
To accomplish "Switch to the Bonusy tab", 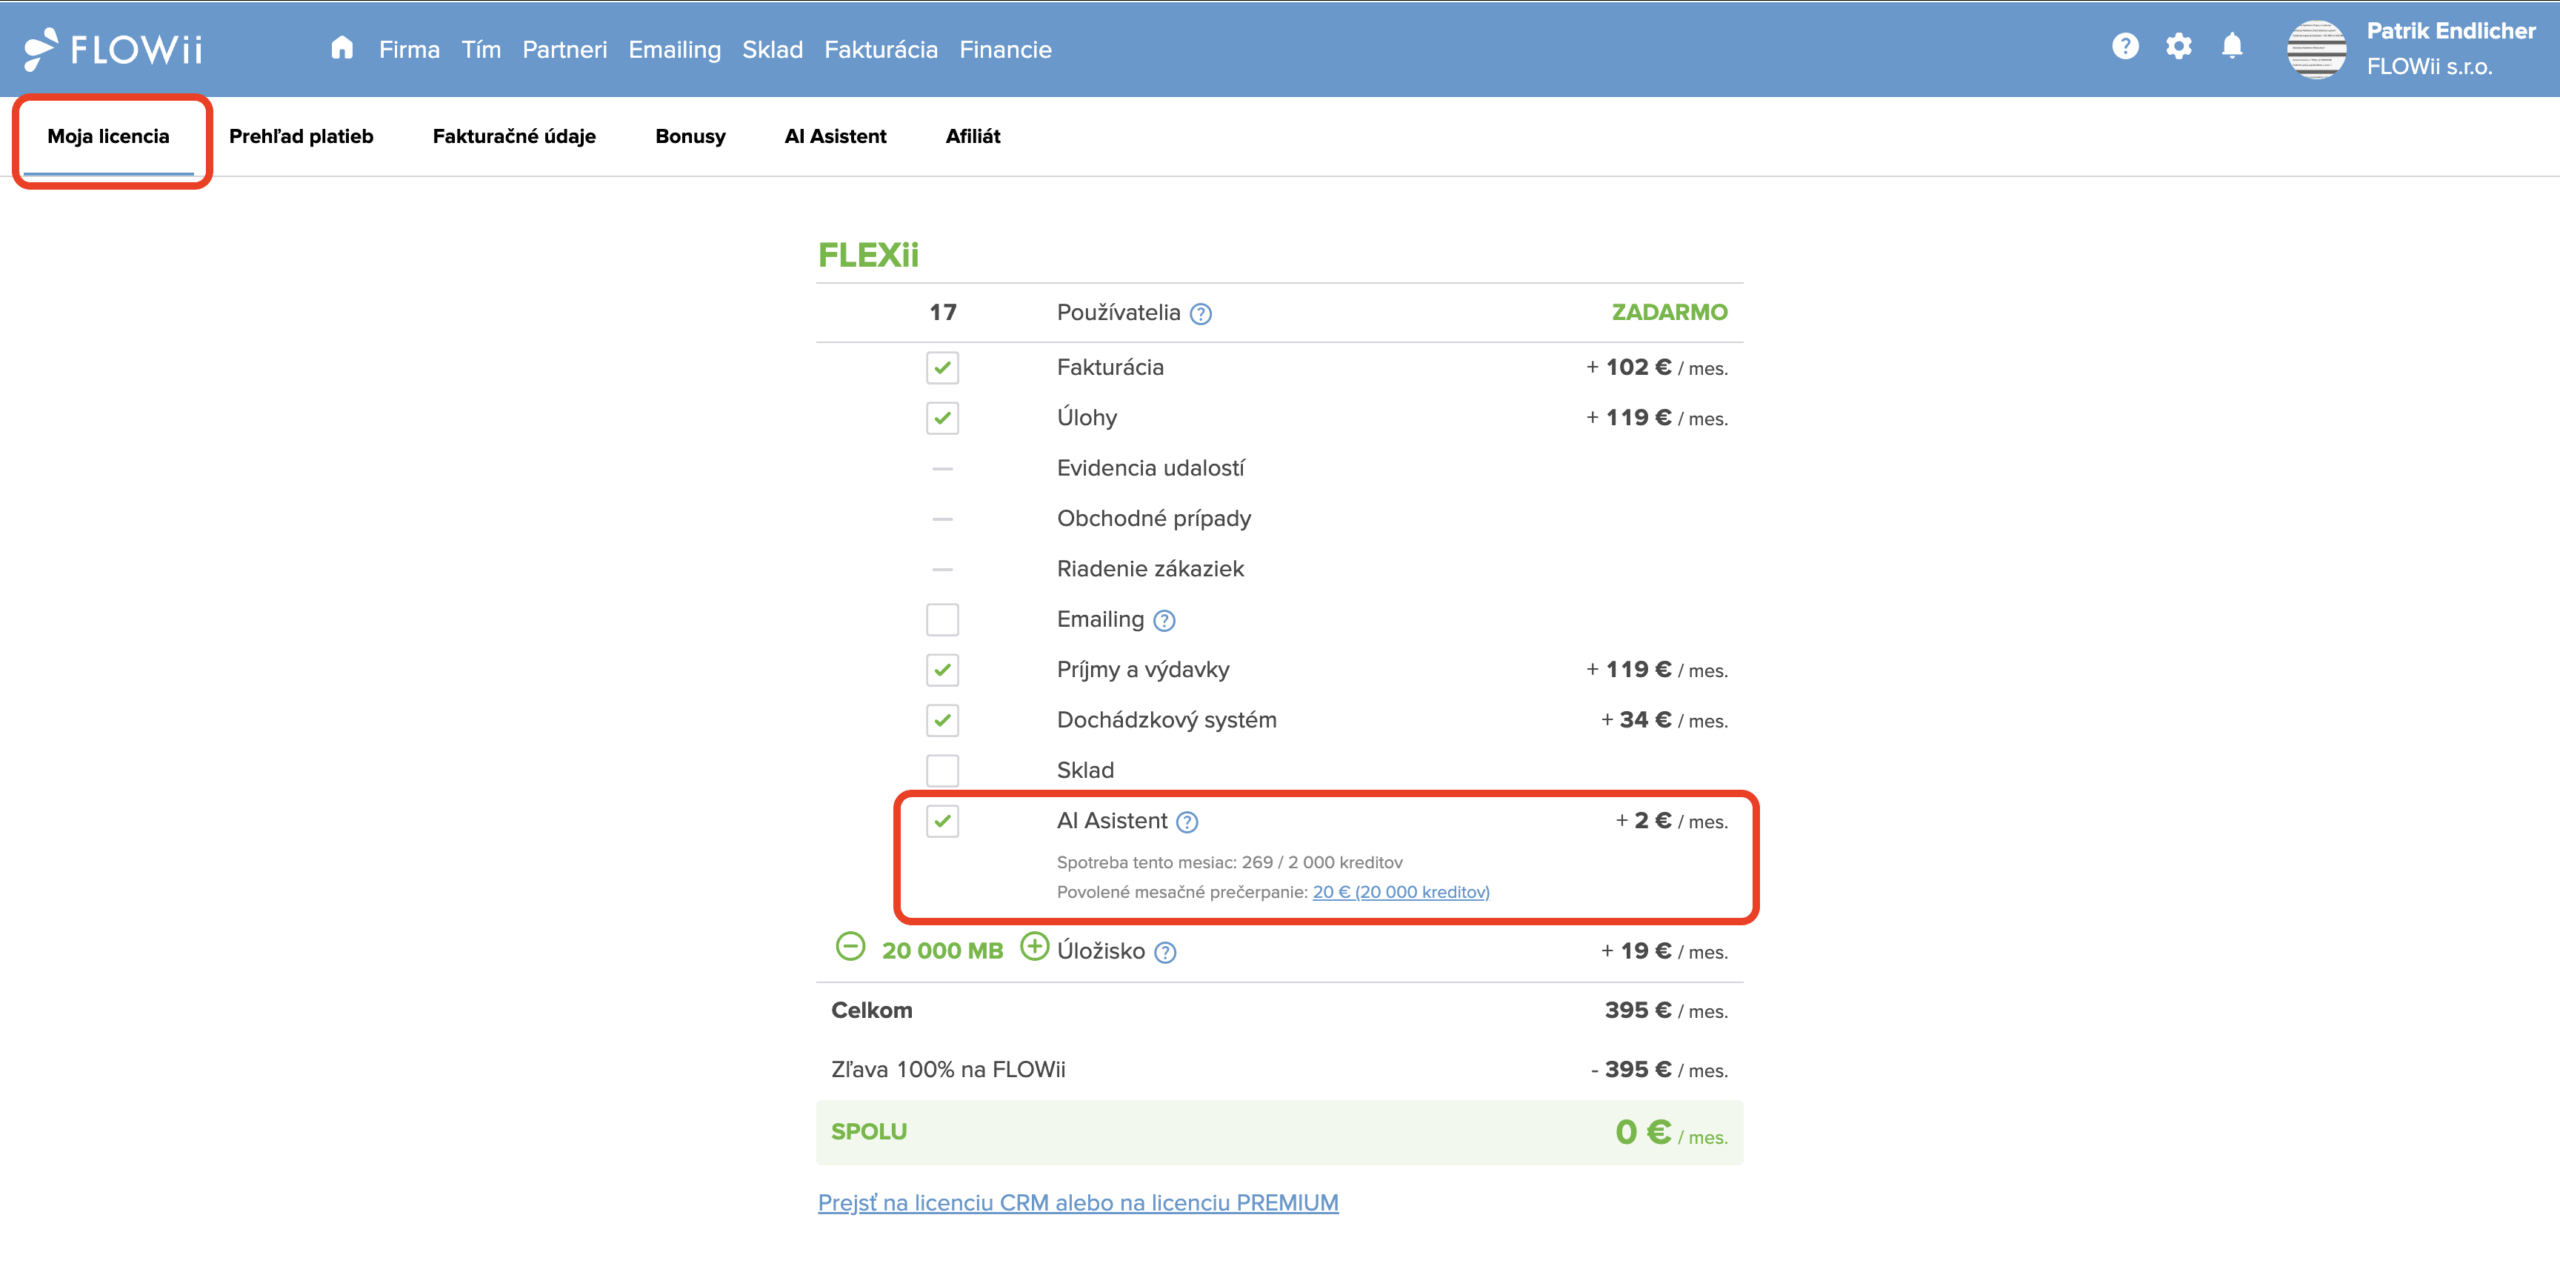I will click(690, 137).
